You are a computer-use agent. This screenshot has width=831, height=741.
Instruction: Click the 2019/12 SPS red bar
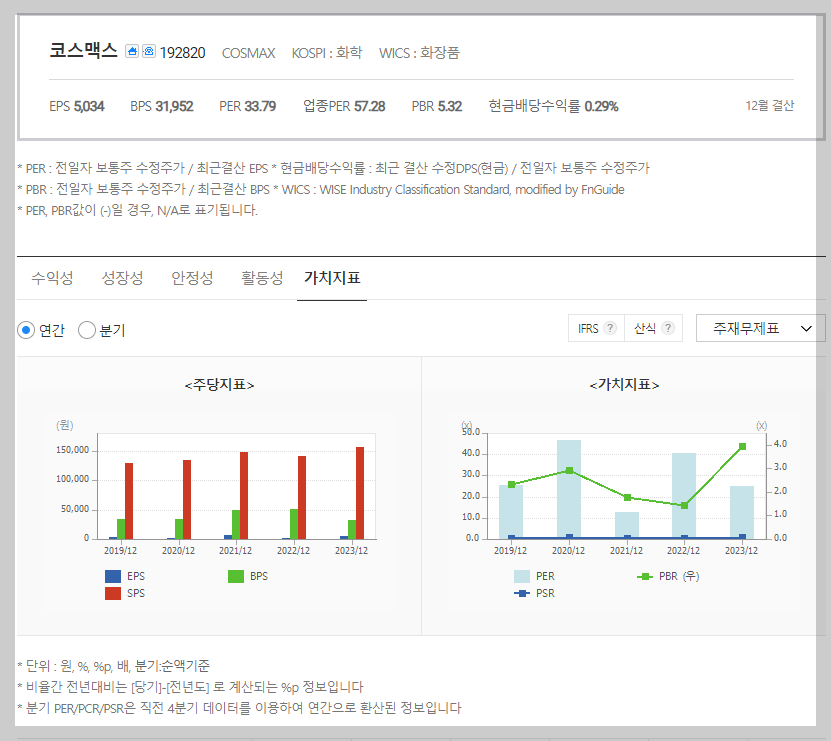pos(129,501)
